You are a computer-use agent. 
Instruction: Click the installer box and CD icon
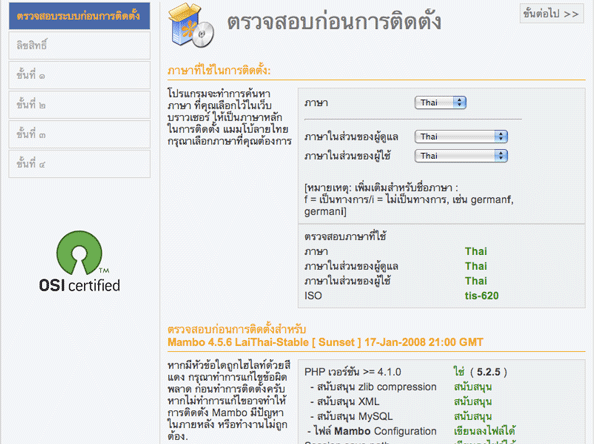[190, 26]
